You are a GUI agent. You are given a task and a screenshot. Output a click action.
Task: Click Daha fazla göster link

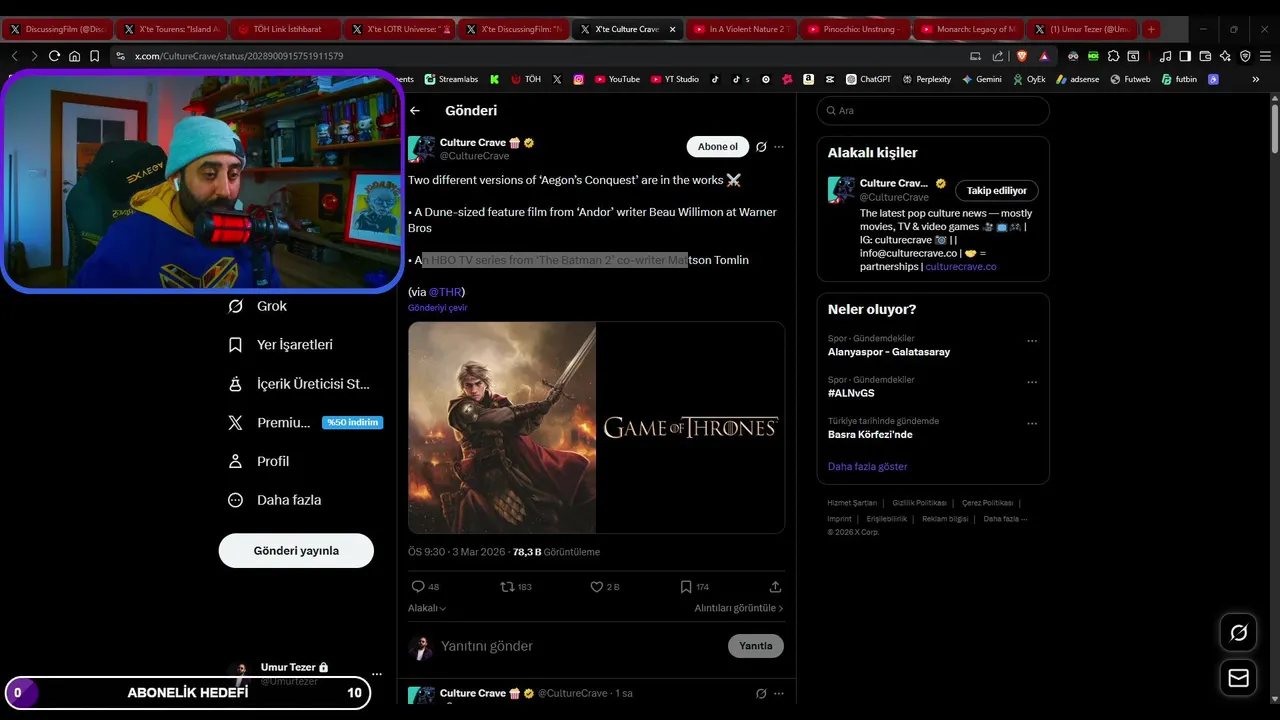(x=867, y=467)
